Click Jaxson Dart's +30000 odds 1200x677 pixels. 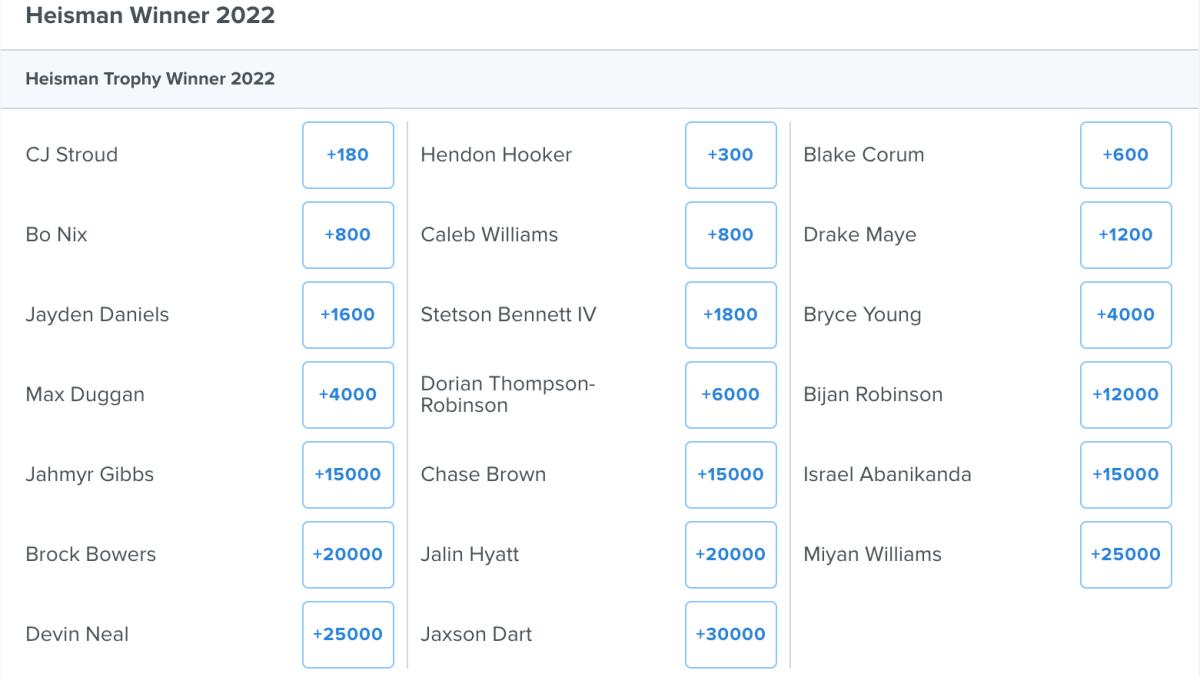[730, 634]
